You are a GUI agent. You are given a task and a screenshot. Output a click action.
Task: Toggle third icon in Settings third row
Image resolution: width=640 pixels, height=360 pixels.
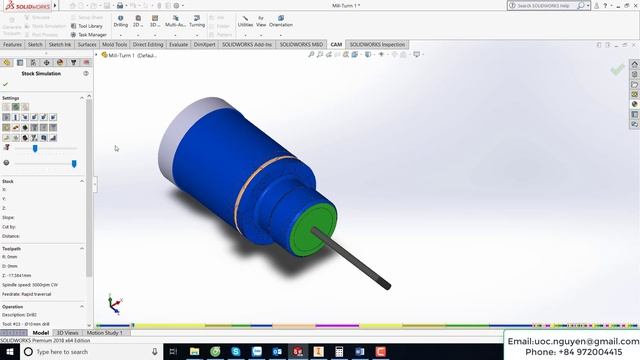25,127
